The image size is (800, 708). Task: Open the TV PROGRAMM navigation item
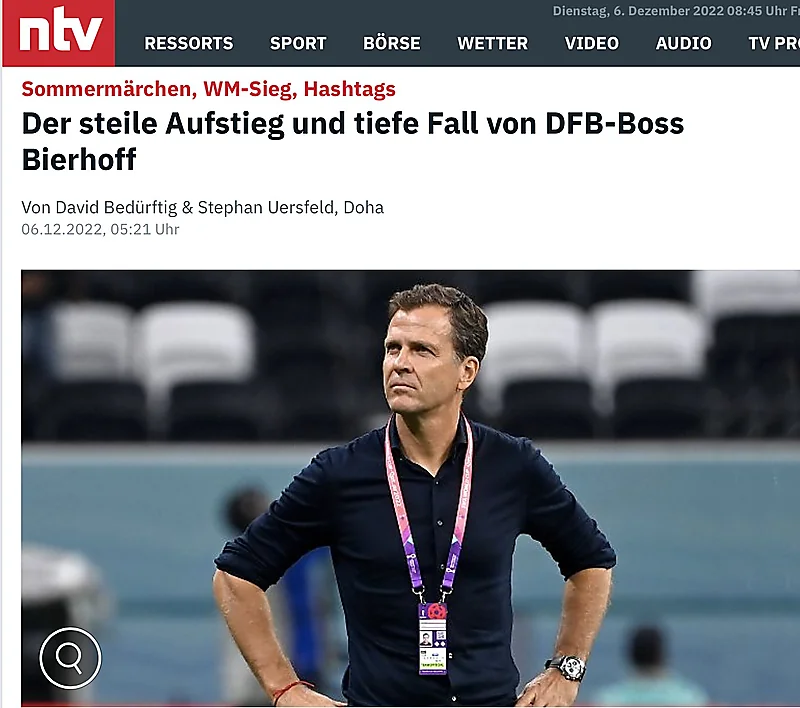(x=774, y=43)
